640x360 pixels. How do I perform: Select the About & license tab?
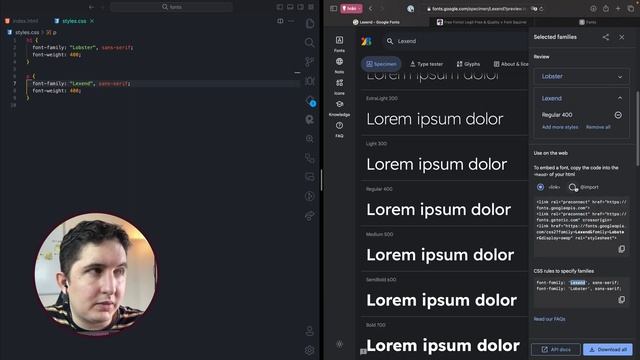[511, 64]
